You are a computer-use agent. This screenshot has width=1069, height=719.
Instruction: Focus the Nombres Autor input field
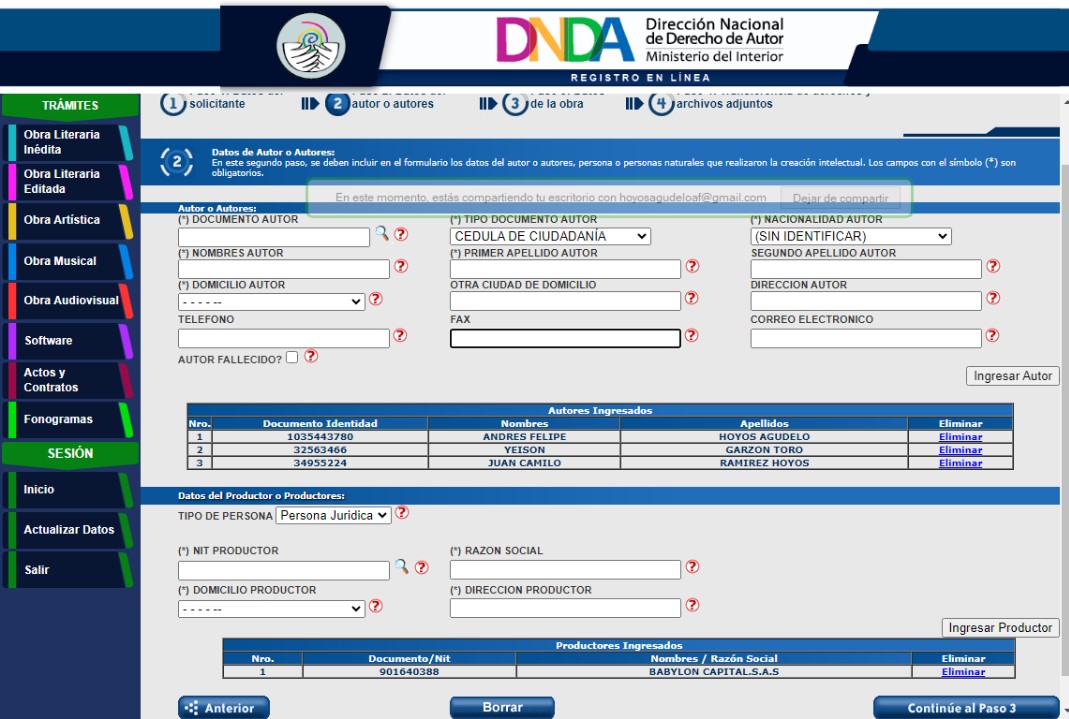pos(284,269)
